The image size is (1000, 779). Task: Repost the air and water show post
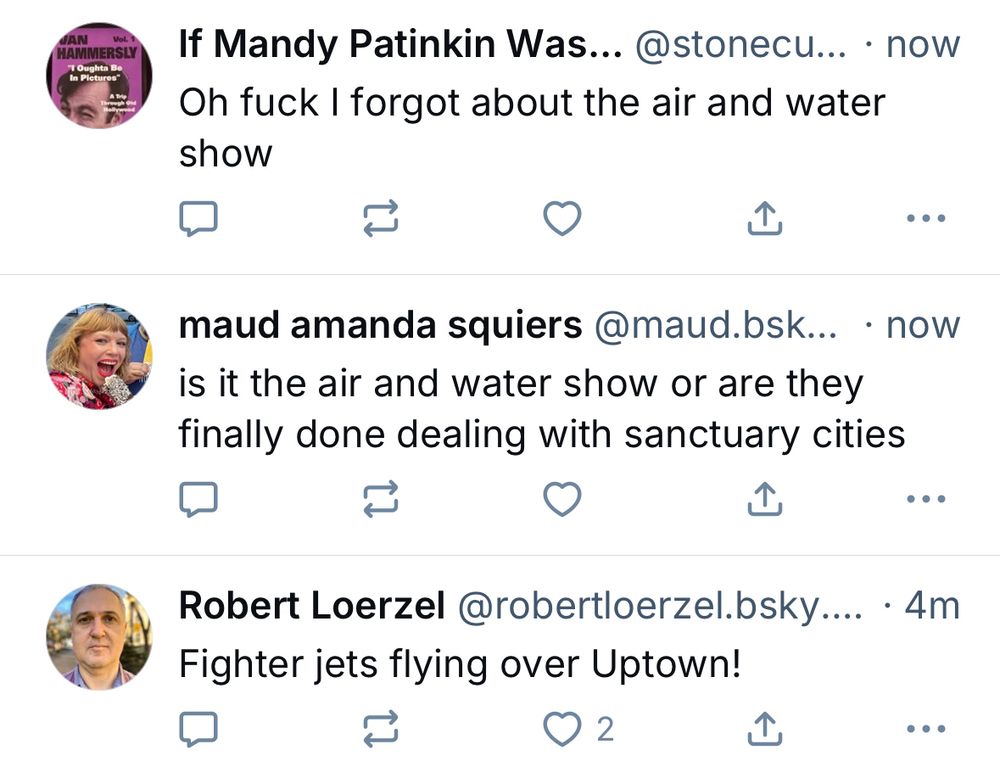click(x=380, y=218)
